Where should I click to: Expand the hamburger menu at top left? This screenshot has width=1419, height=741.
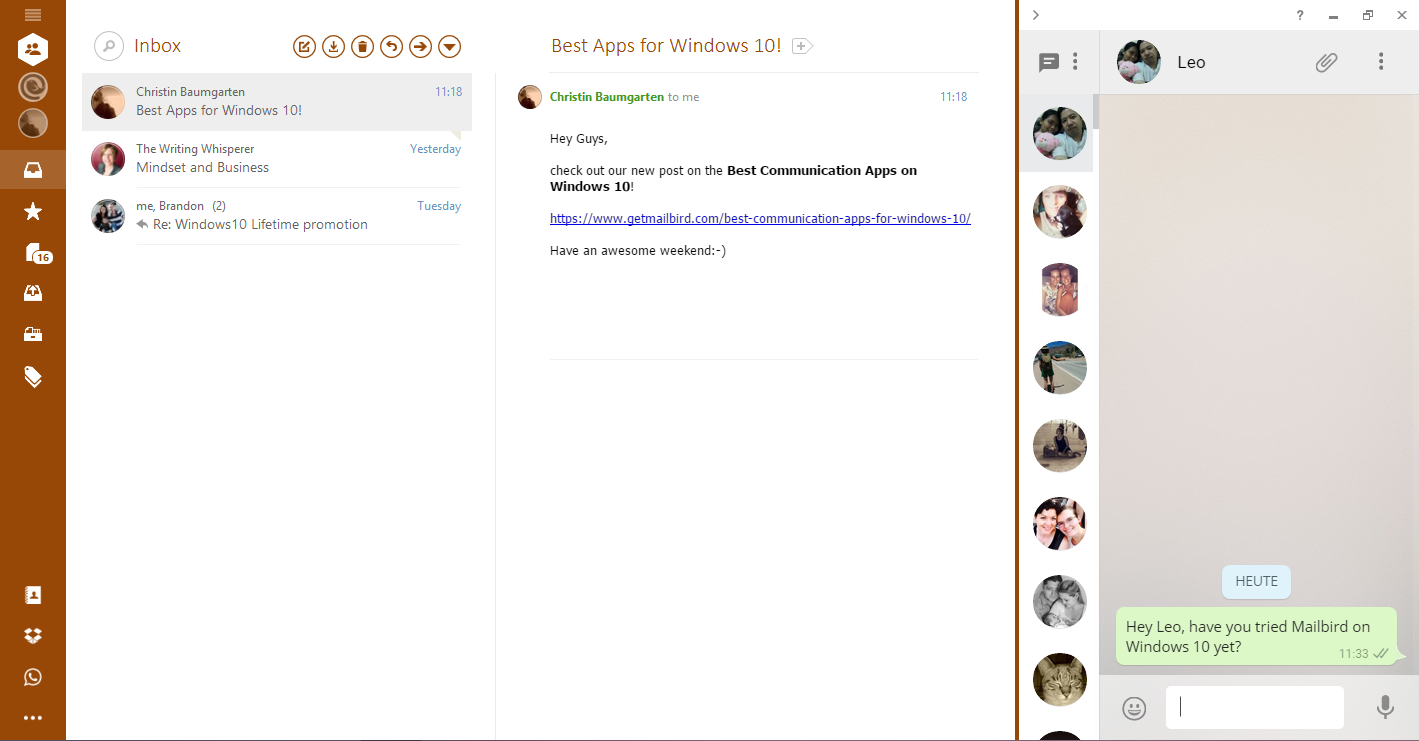33,15
